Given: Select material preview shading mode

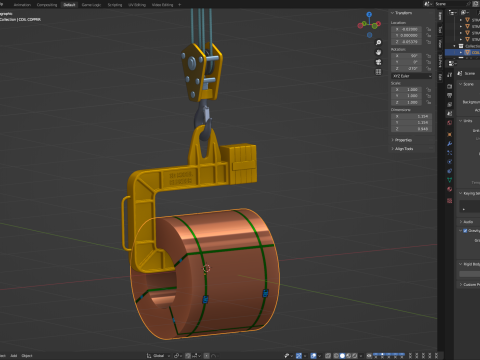Looking at the screenshot, I should pyautogui.click(x=348, y=356).
